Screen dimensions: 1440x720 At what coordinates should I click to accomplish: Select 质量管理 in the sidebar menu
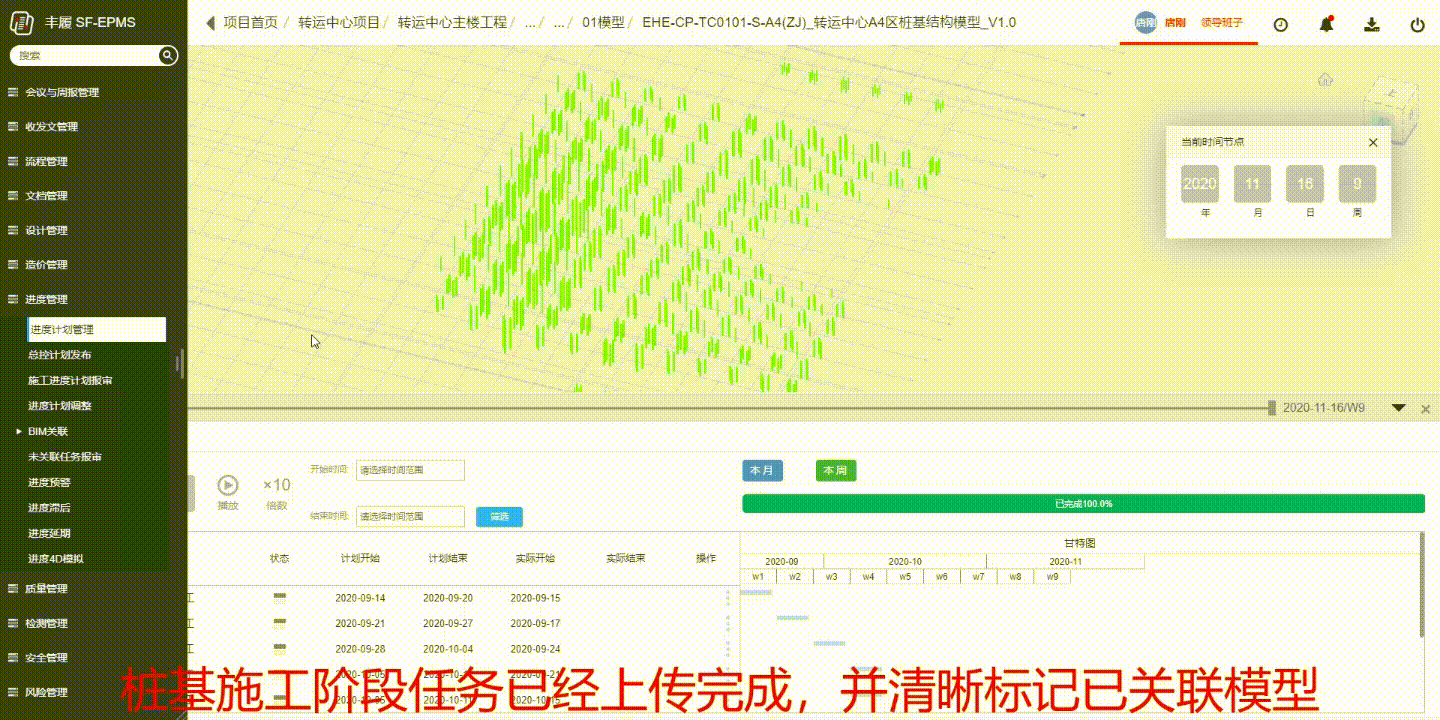point(46,588)
